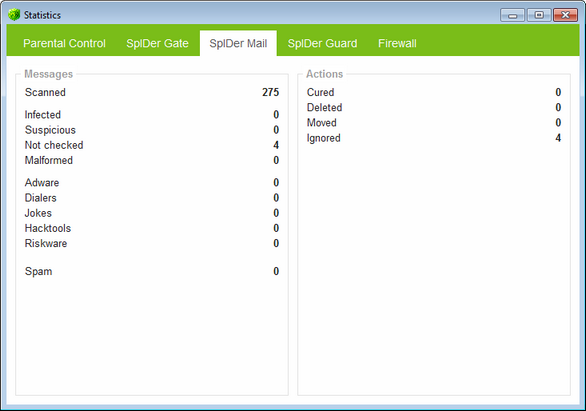Click the Cured actions label
Viewport: 586px width, 411px height.
click(320, 92)
